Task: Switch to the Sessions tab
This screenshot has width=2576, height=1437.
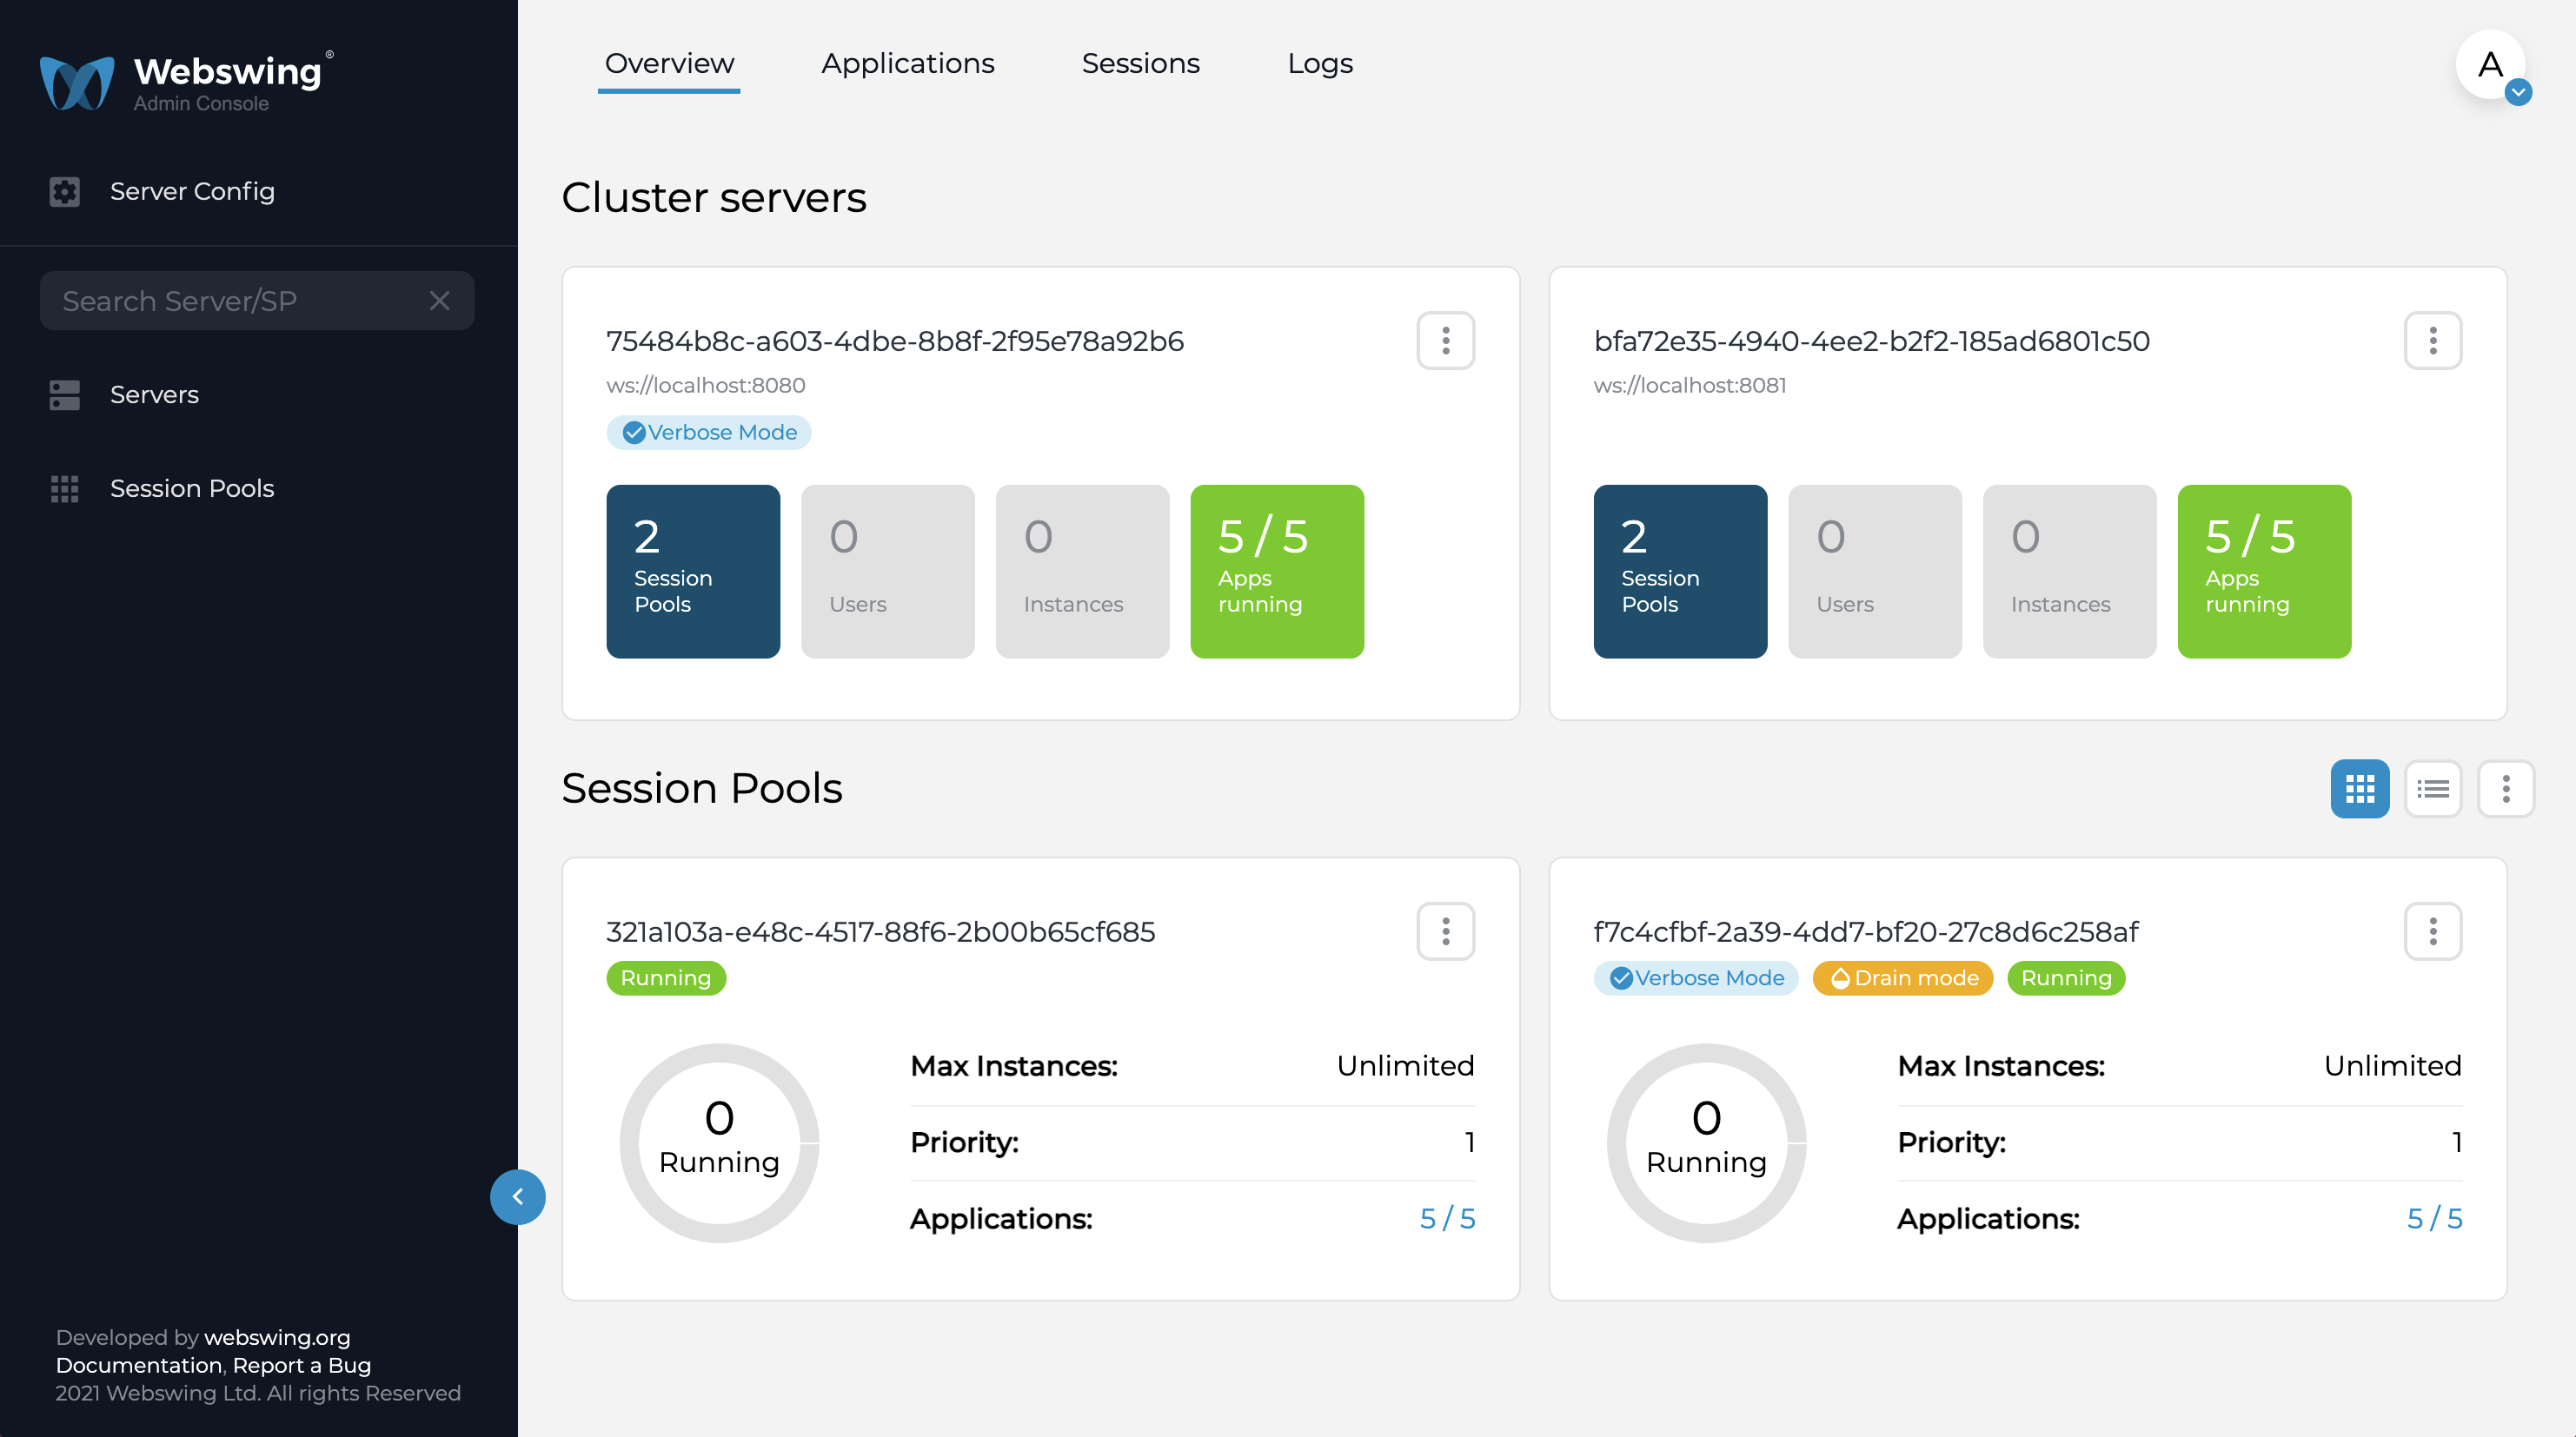Action: click(1141, 63)
